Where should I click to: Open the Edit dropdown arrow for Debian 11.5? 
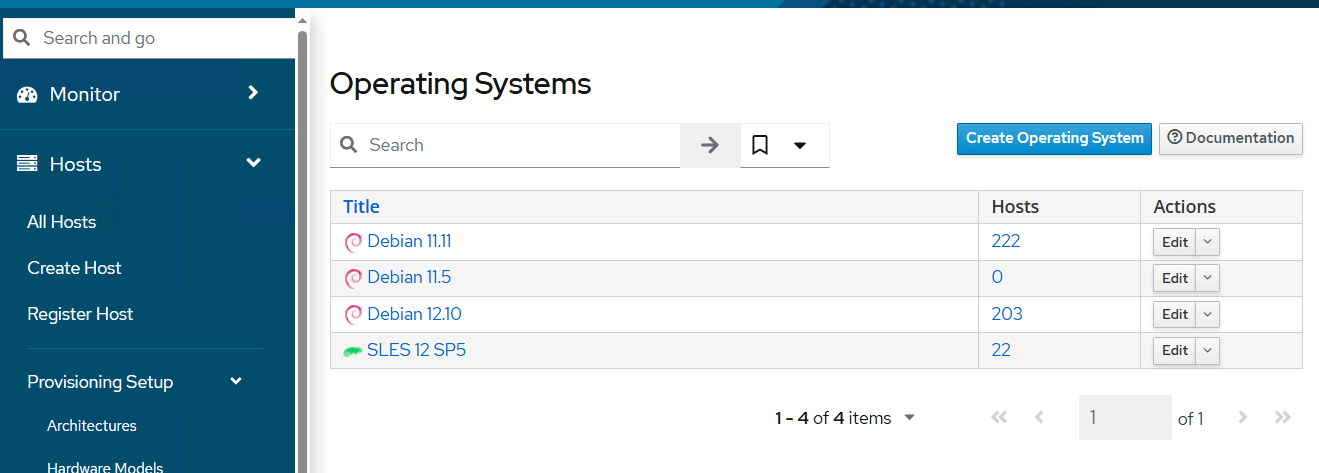coord(1208,278)
